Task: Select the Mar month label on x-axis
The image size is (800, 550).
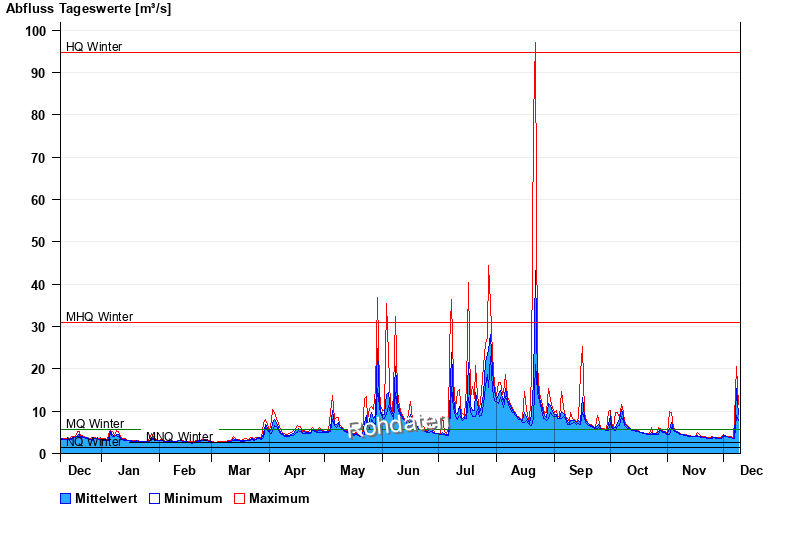Action: coord(240,470)
